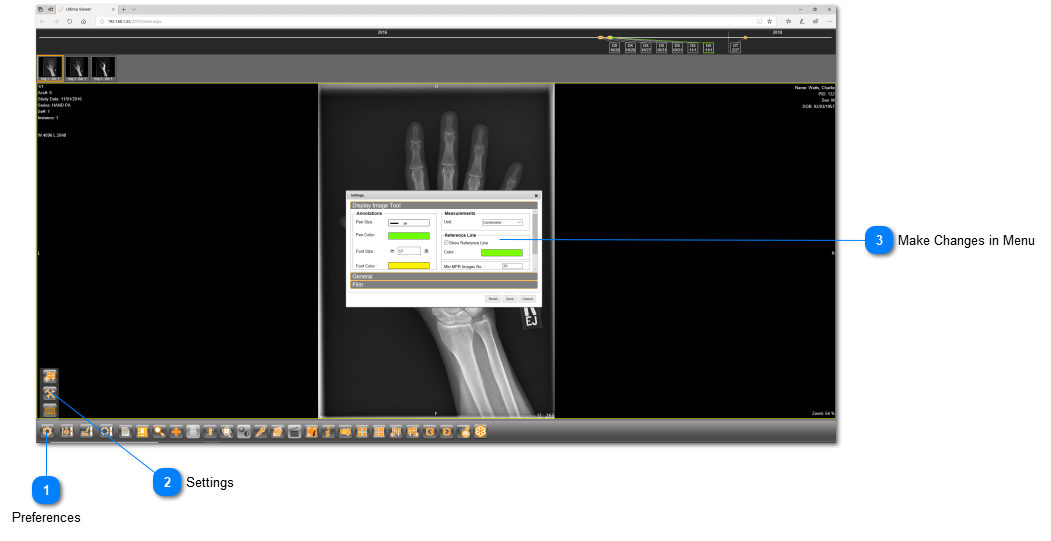Click the Min MPR Images No. field

(512, 266)
